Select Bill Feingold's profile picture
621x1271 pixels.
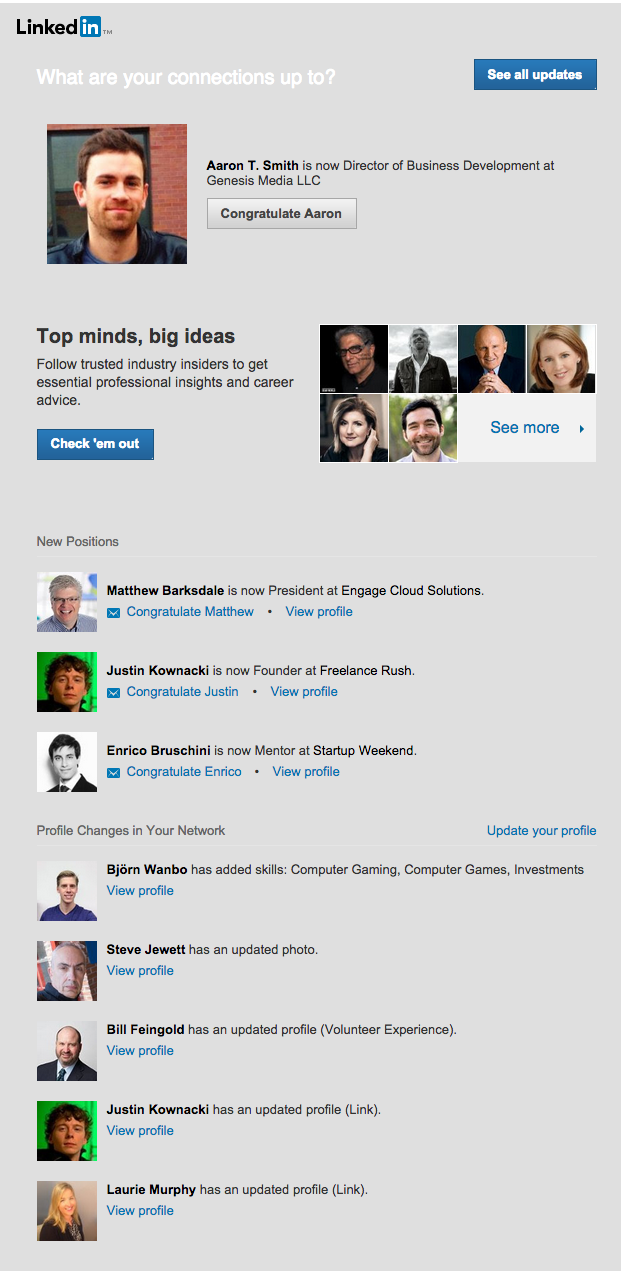(x=67, y=1051)
